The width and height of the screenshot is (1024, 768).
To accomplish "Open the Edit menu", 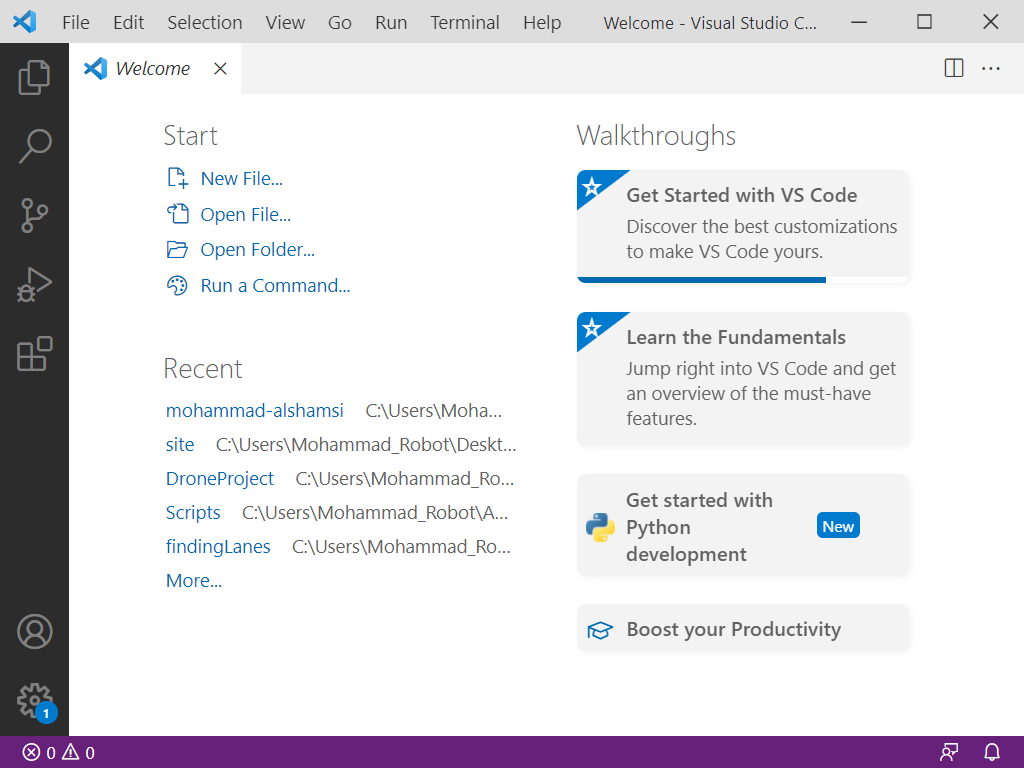I will coord(128,22).
